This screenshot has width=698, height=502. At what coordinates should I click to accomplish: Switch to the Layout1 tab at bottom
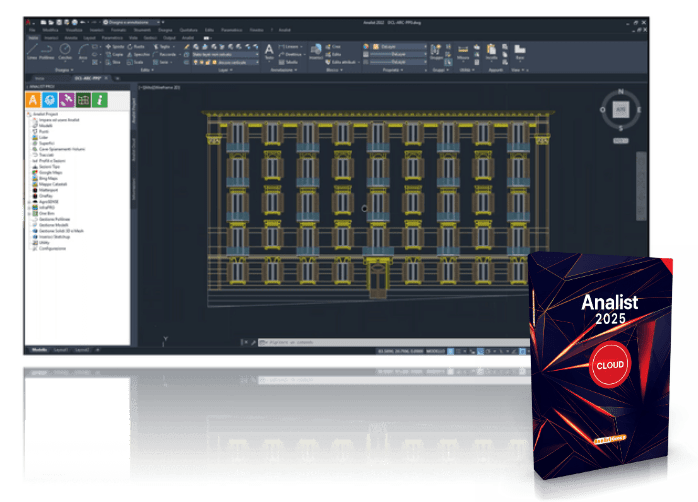click(62, 351)
